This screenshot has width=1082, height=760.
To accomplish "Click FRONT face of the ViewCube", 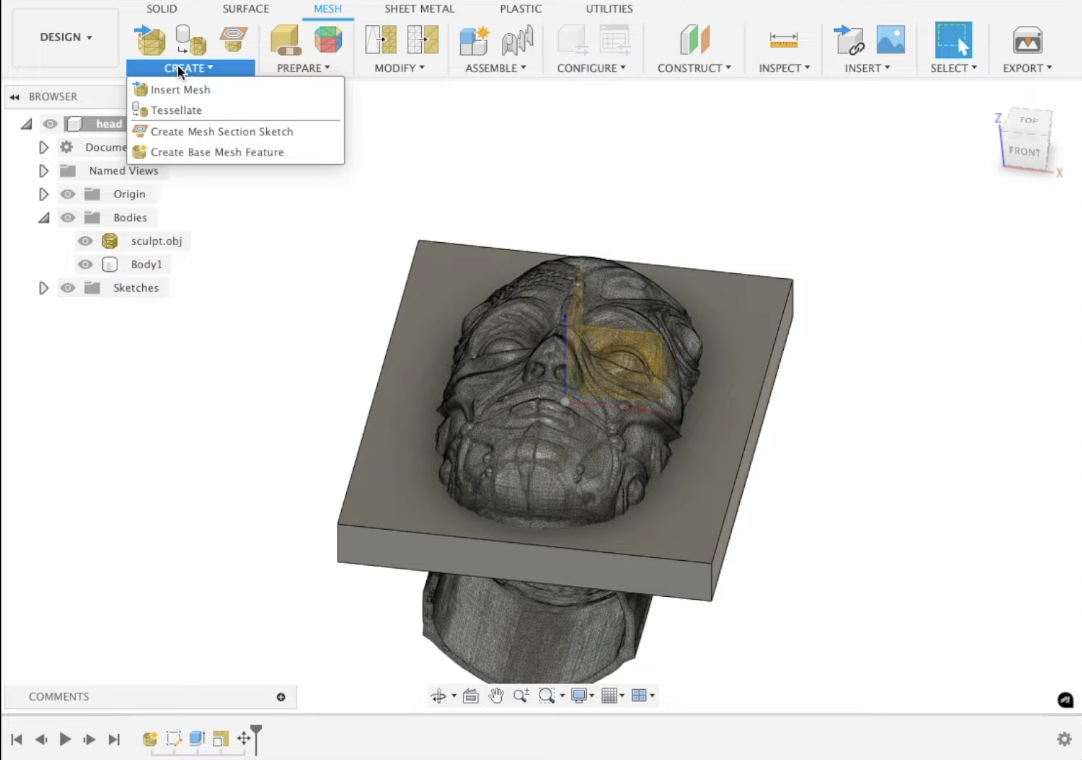I will (x=1025, y=151).
